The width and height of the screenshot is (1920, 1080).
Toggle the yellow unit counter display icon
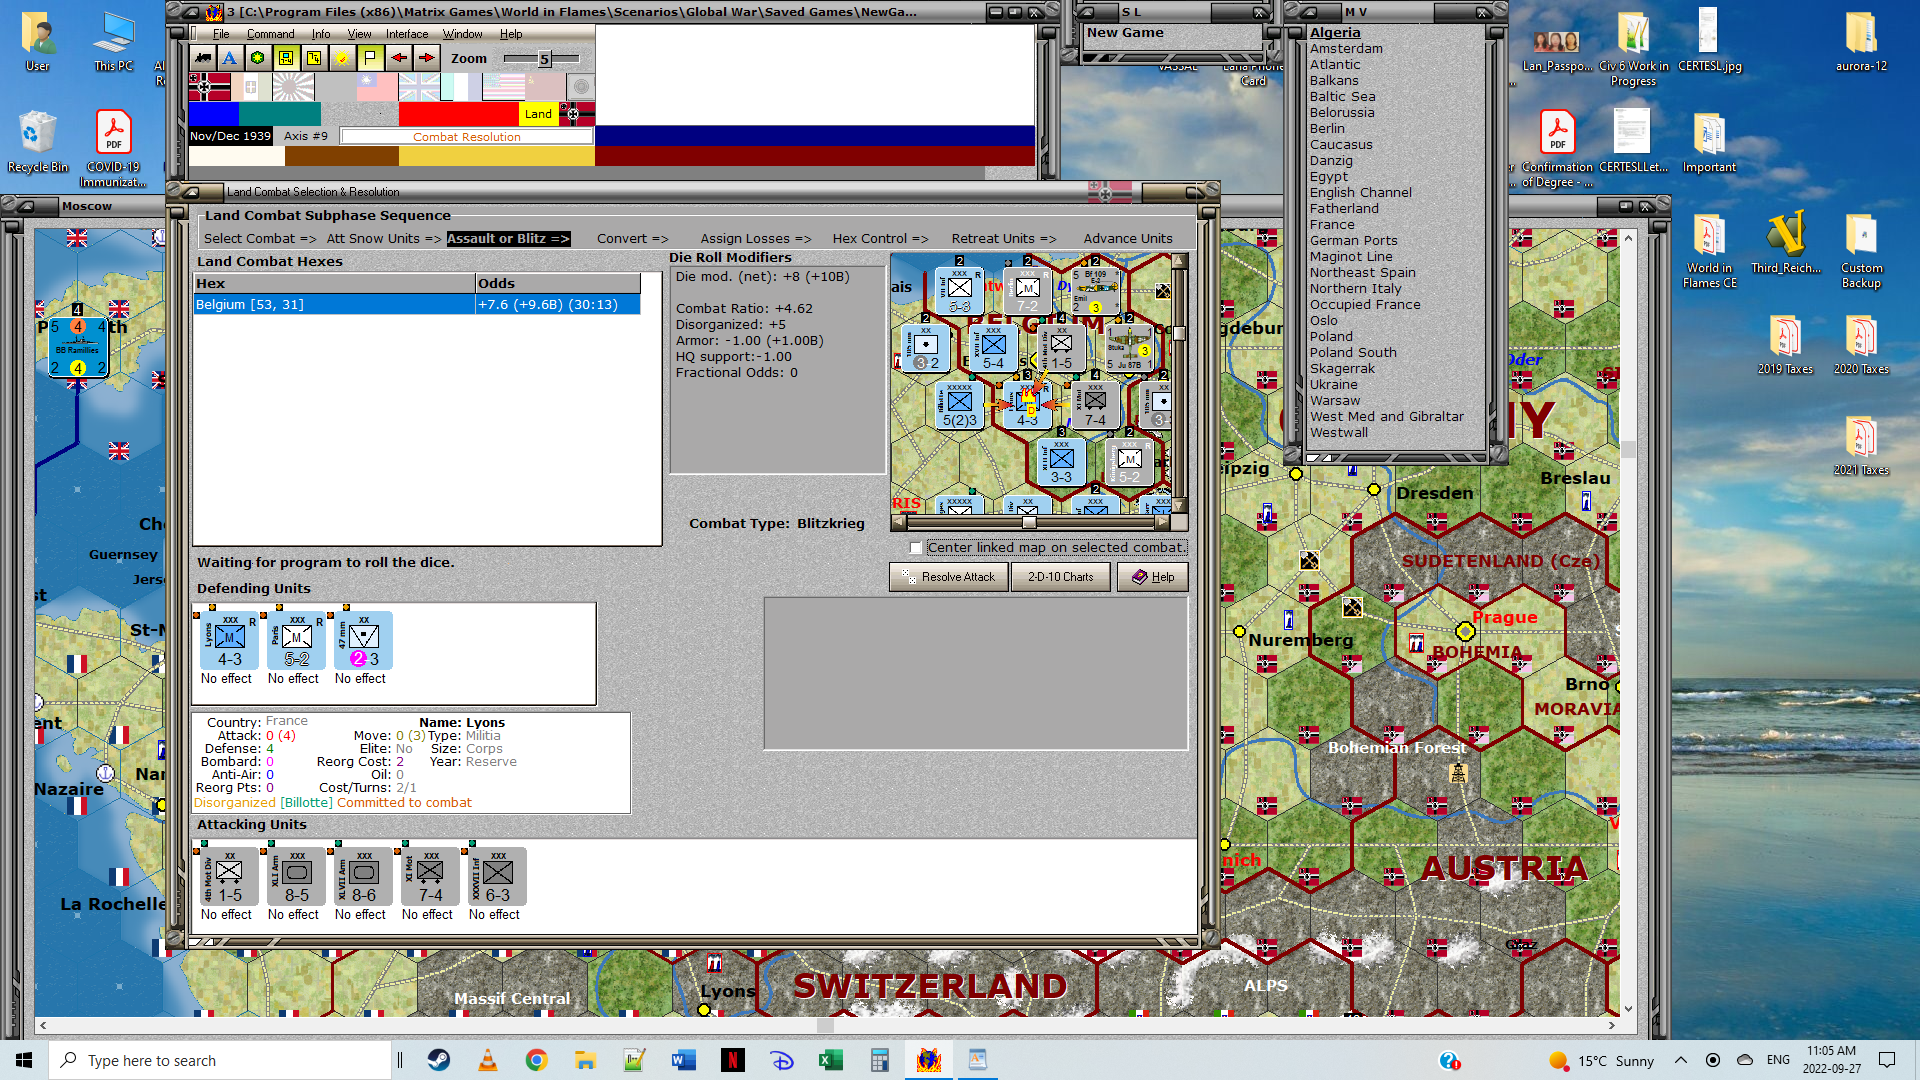tap(286, 58)
